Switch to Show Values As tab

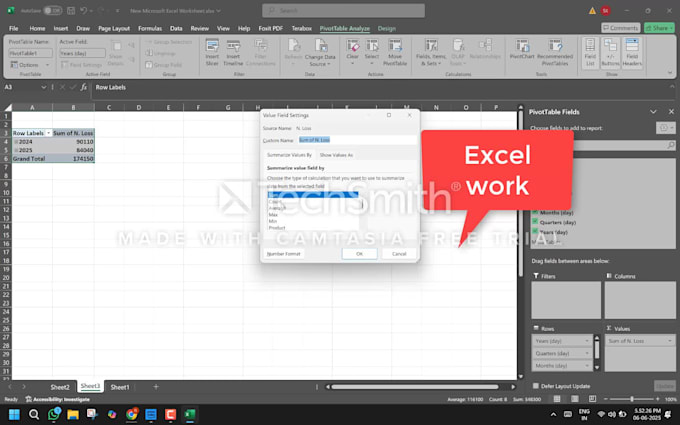336,155
